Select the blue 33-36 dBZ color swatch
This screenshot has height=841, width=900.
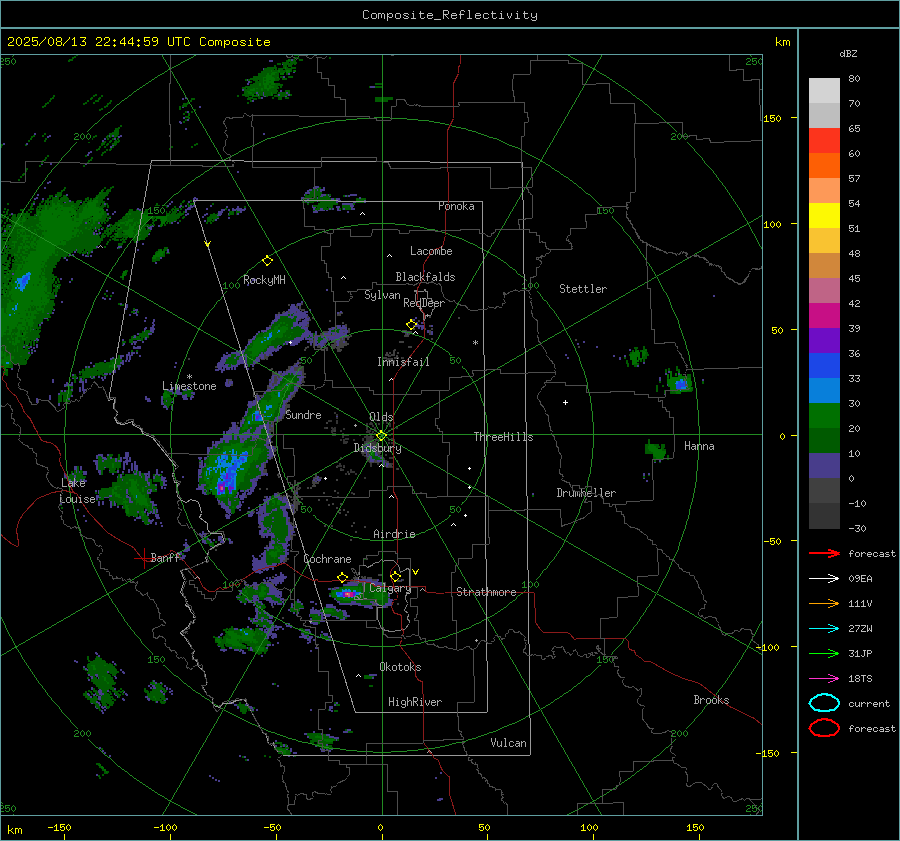(x=824, y=366)
